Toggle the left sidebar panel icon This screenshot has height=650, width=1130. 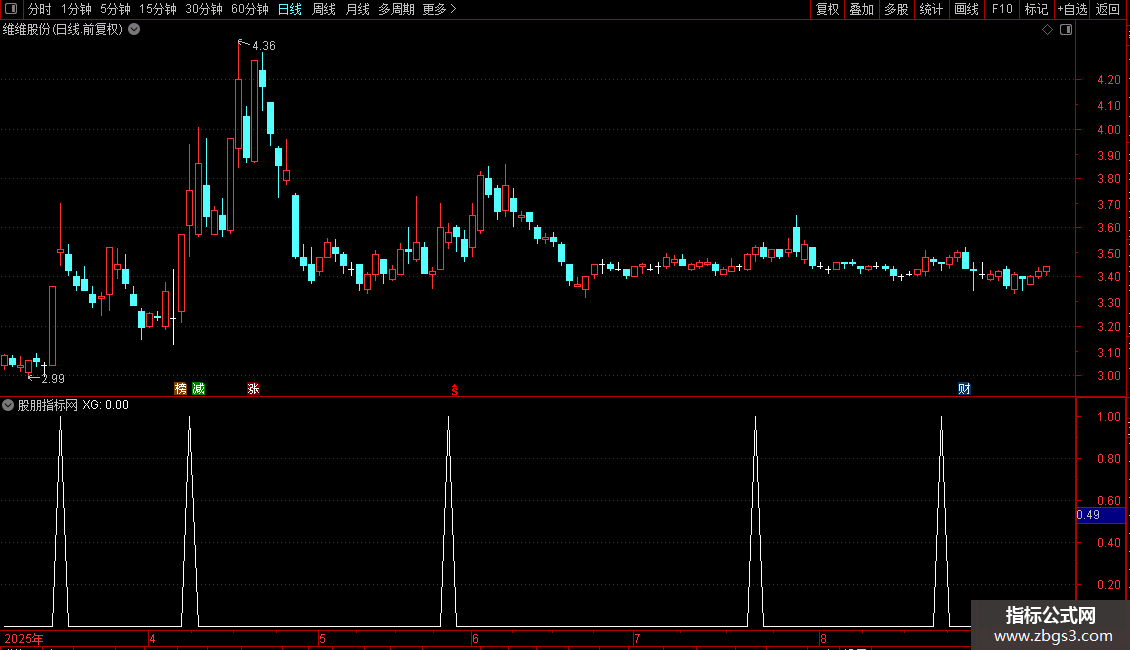coord(11,9)
